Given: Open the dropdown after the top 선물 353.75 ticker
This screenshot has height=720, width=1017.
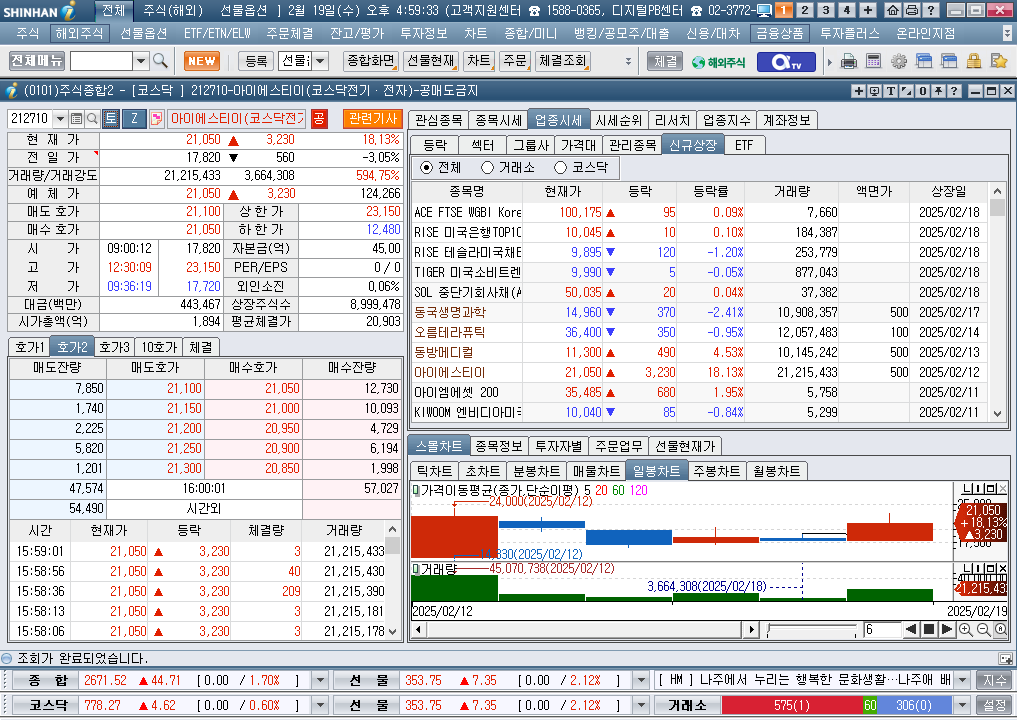Looking at the screenshot, I should (641, 680).
